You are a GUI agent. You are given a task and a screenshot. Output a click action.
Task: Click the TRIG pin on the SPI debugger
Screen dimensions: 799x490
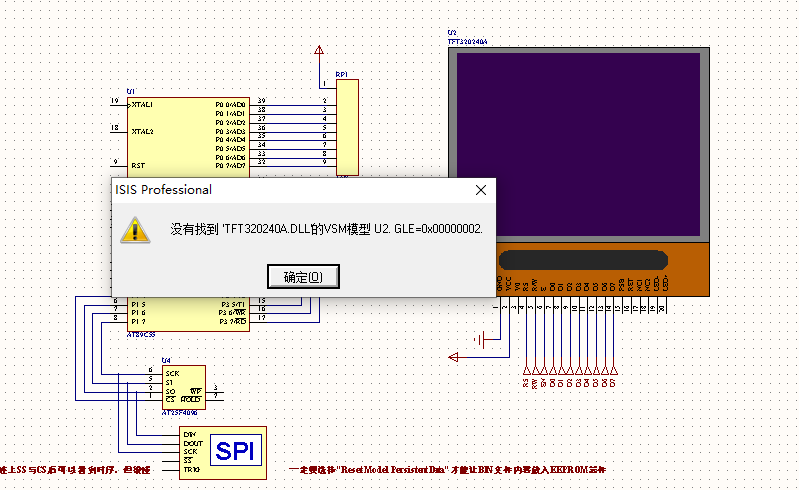(x=192, y=470)
